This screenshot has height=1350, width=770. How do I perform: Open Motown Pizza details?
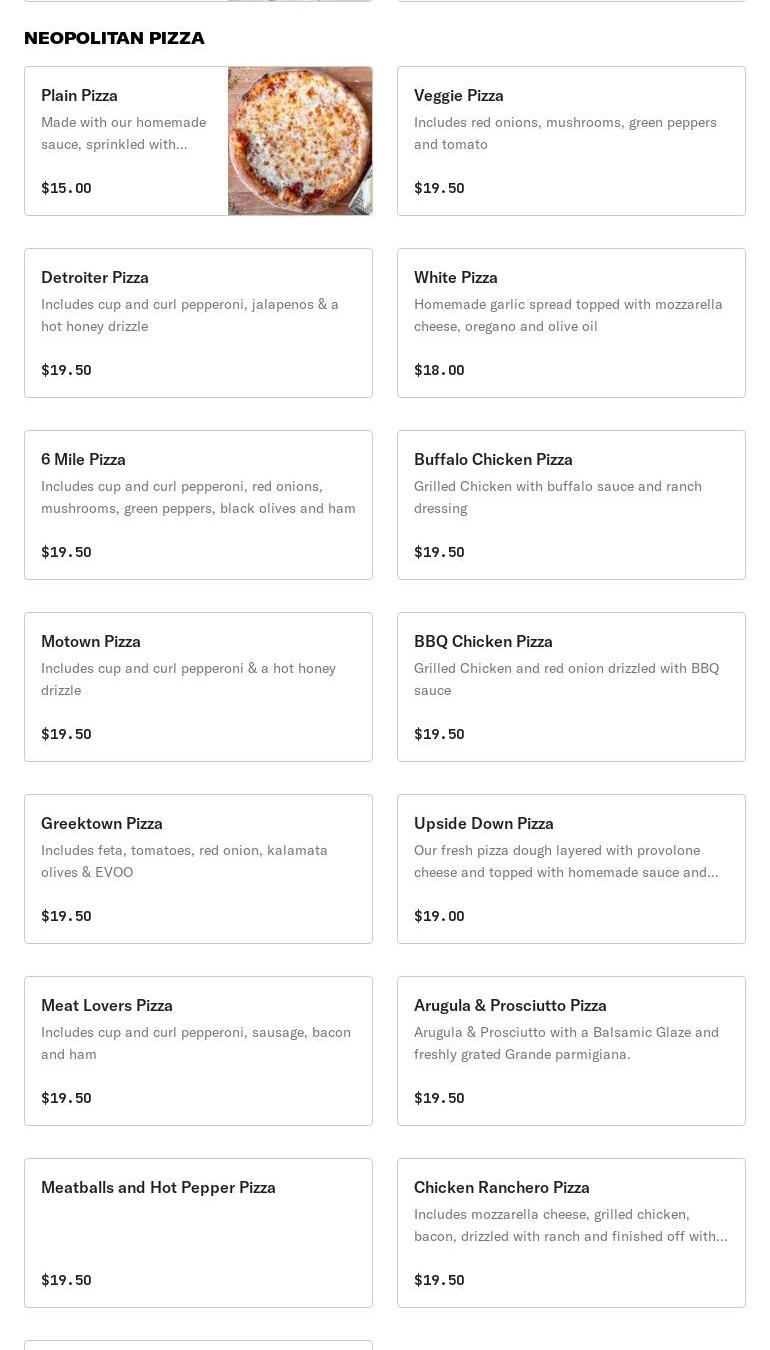(198, 687)
